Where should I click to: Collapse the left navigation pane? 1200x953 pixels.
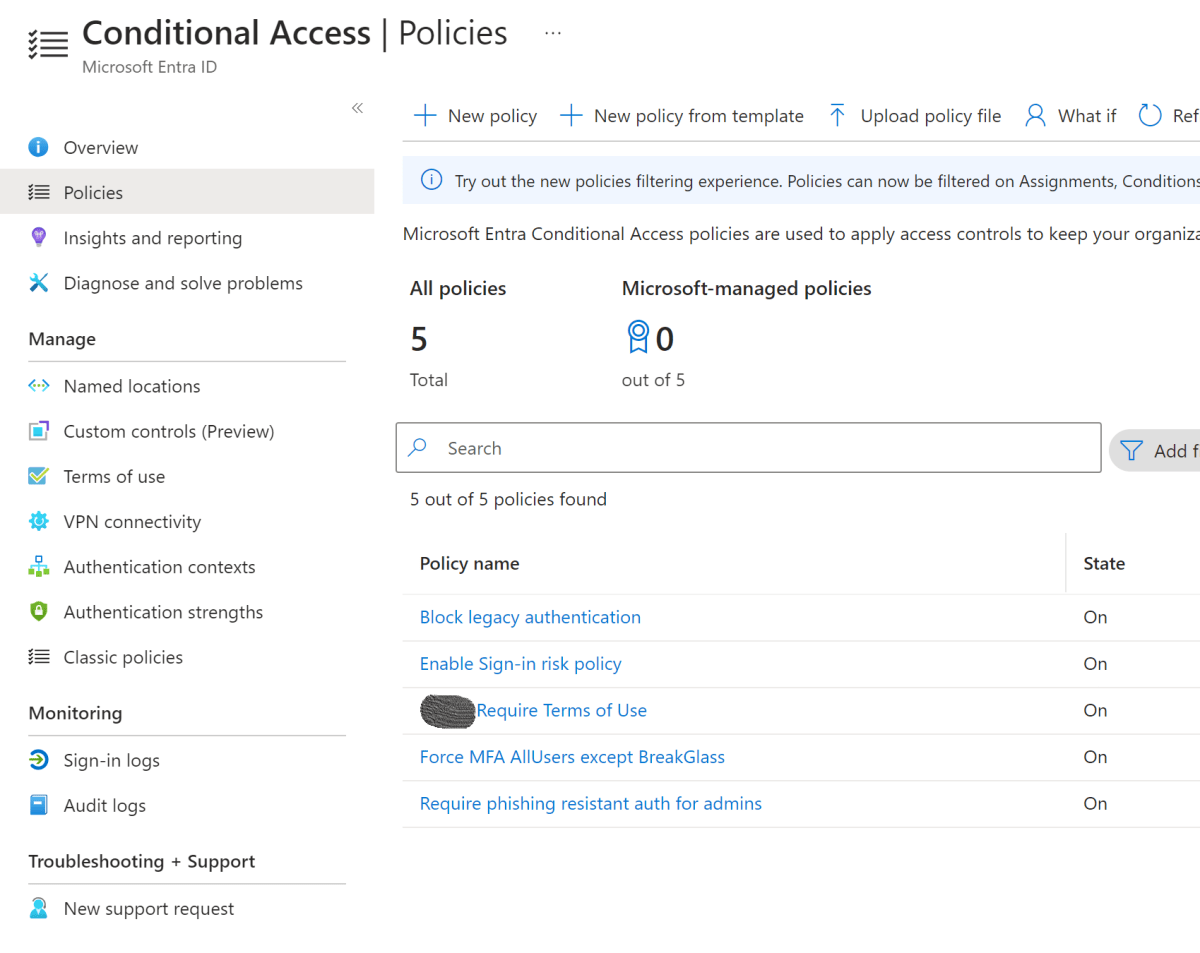(x=357, y=107)
